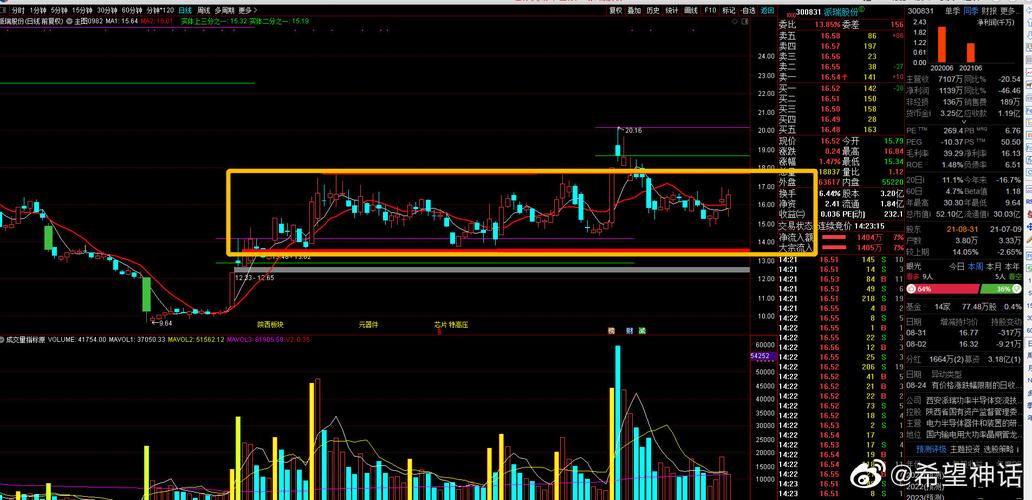Viewport: 1032px width, 500px height.
Task: Click 08-31 fund holding row
Action: [x=964, y=332]
